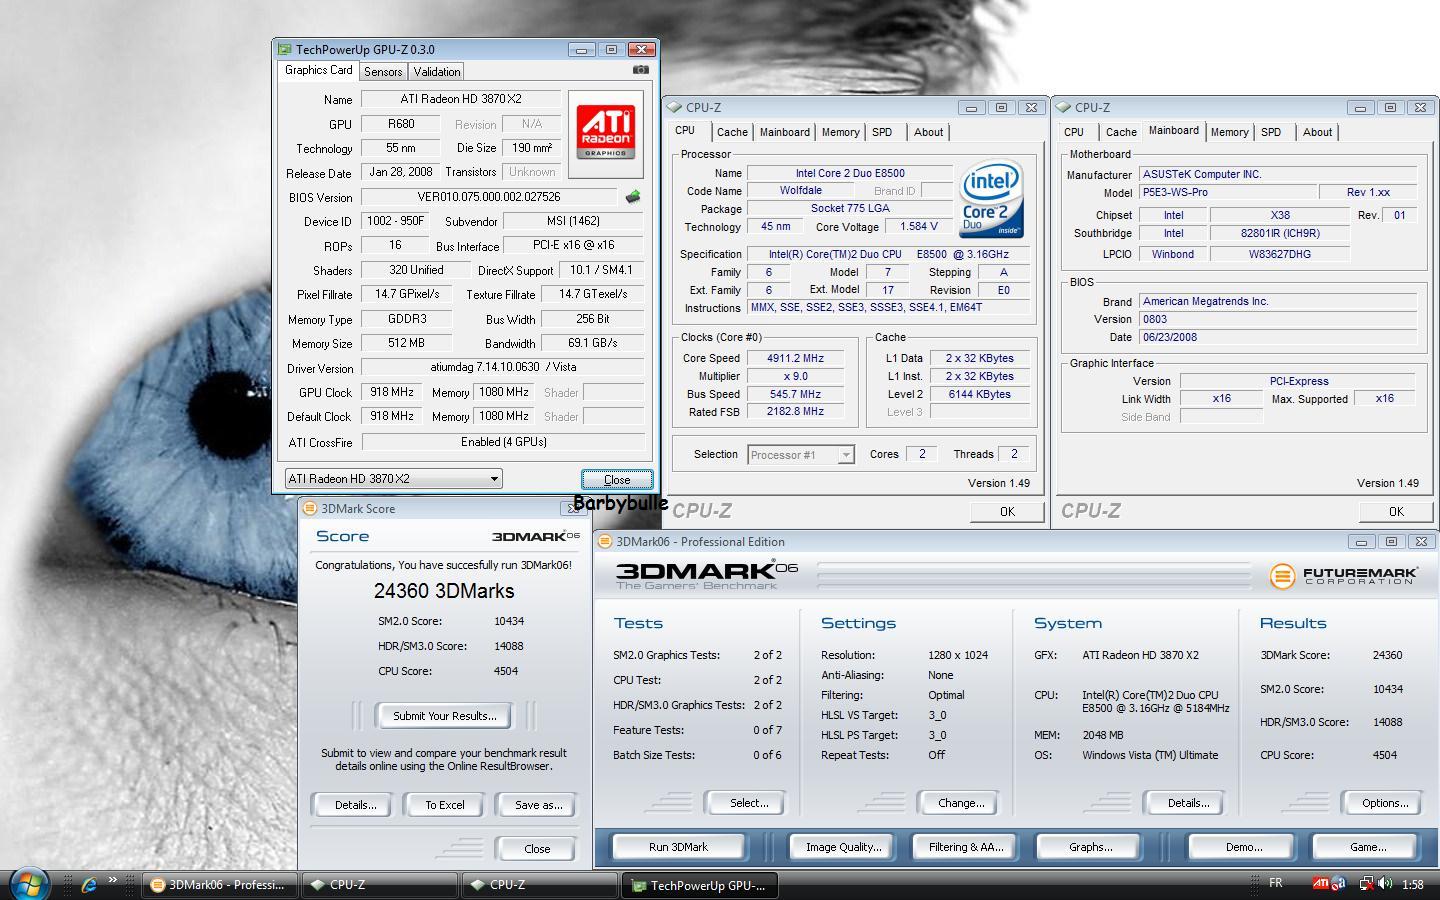Click Core Voltage 1.584 V value
The image size is (1440, 900).
point(919,227)
